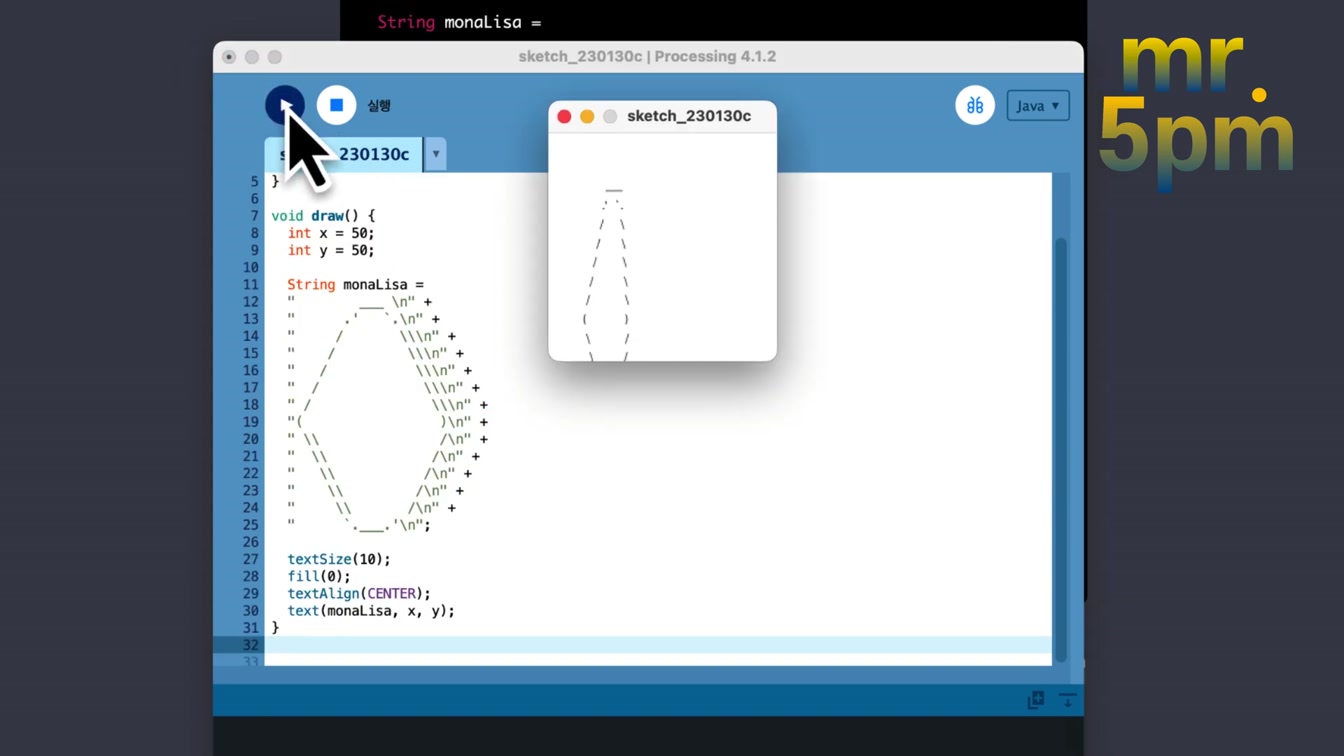Click the Processing window close button
1344x756 pixels.
click(229, 57)
